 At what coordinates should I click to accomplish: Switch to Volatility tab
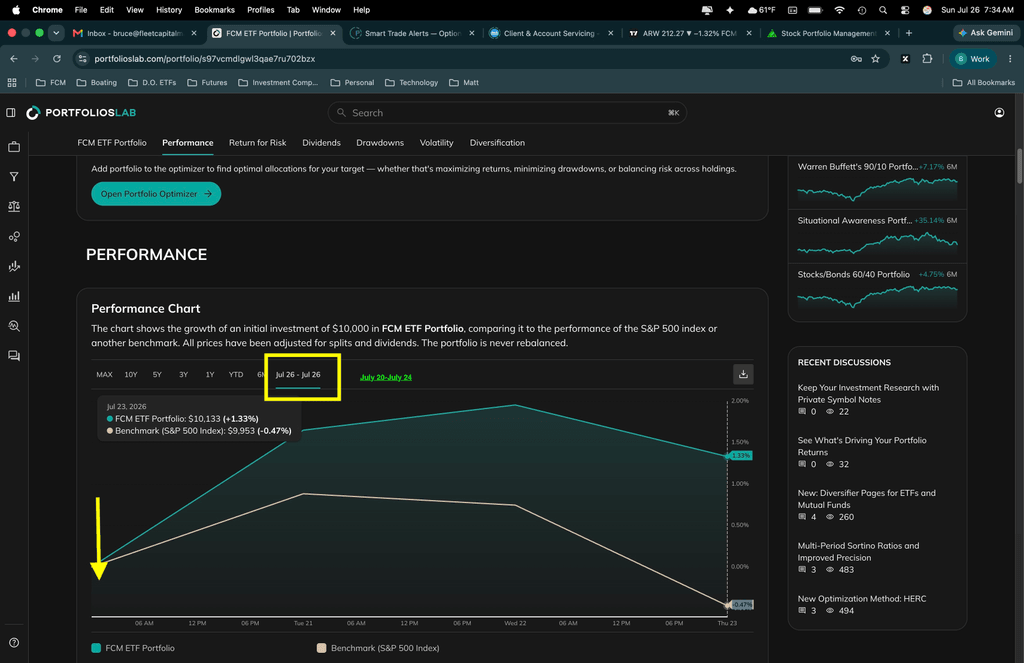[x=436, y=142]
